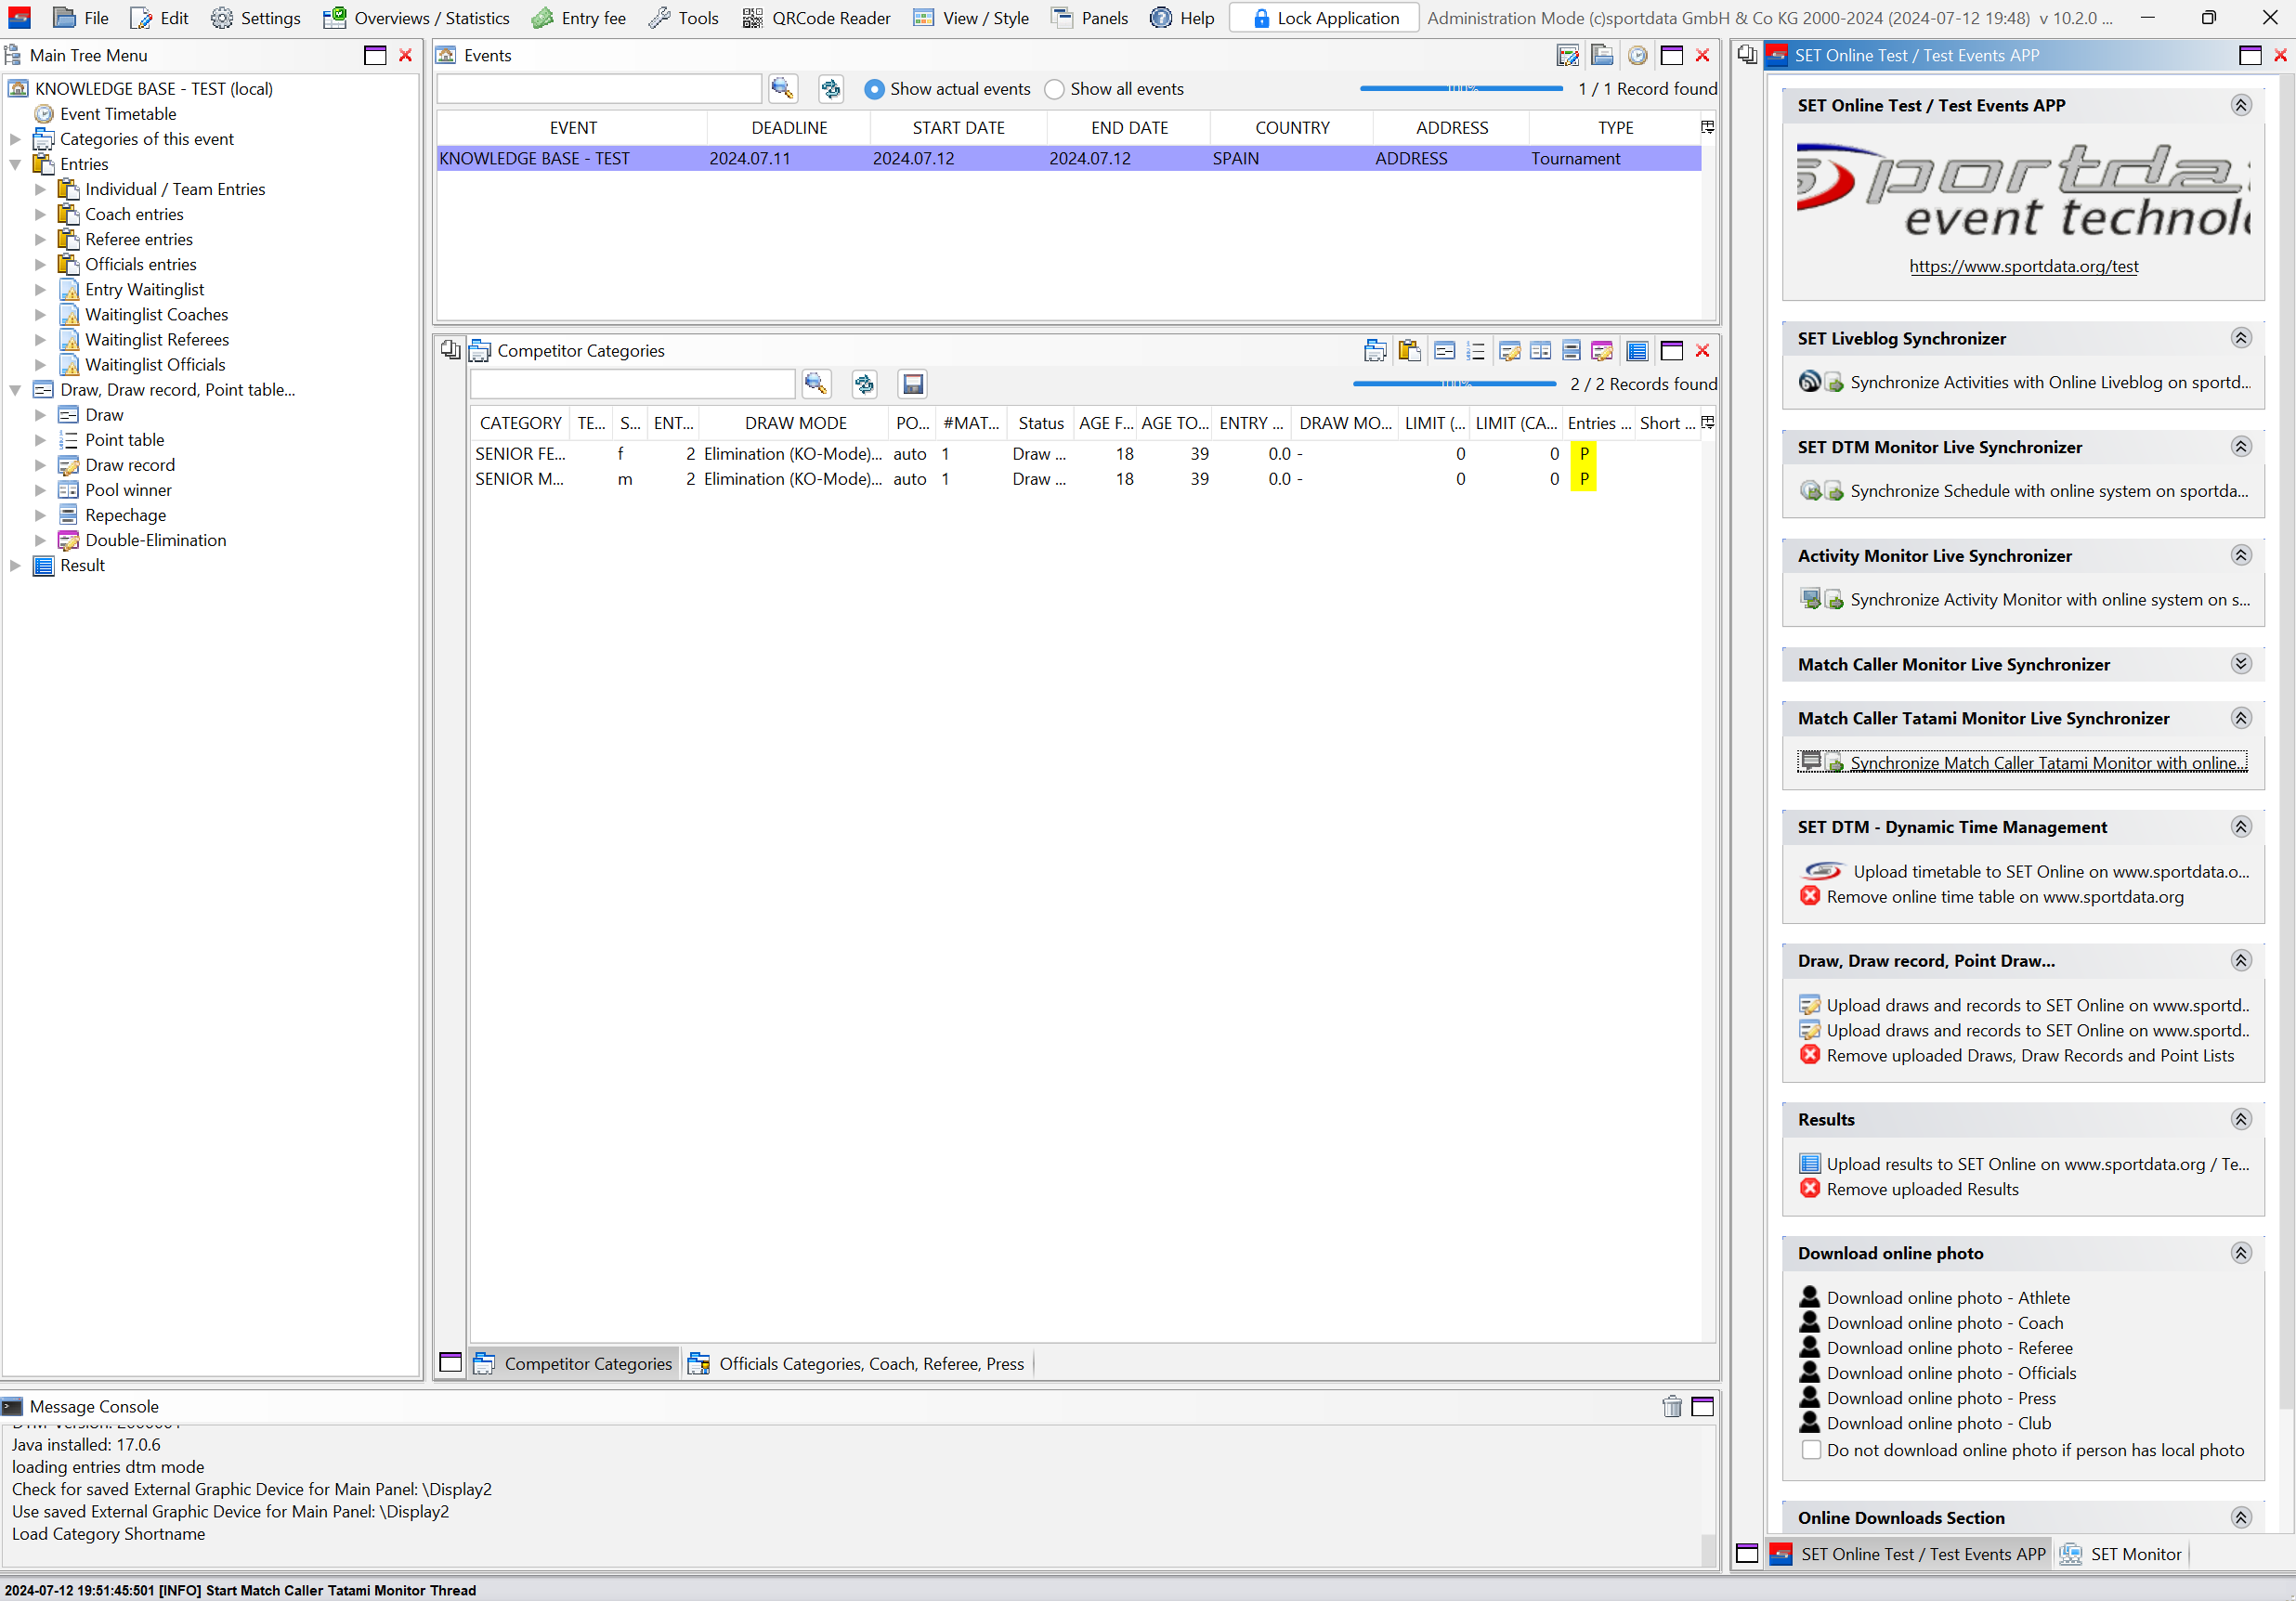Open the sportdata.org/test hyperlink

[x=2023, y=266]
